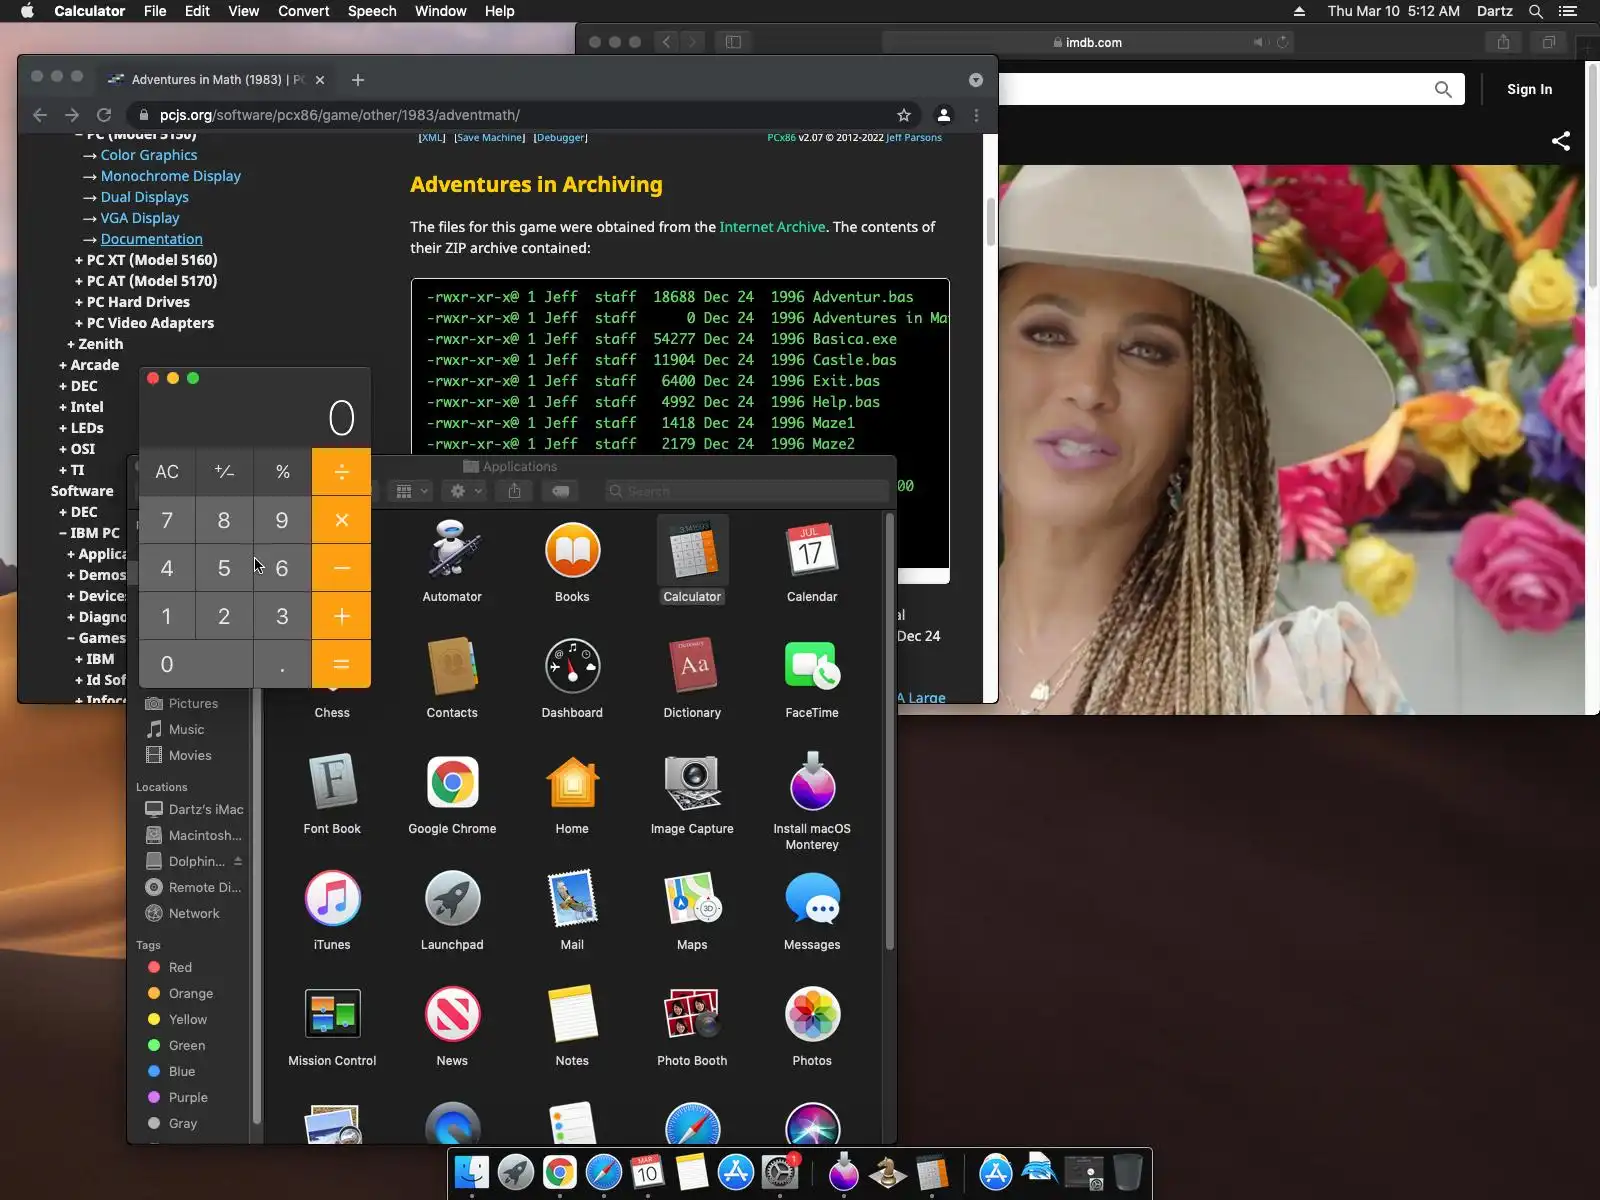Screen dimensions: 1600x1200
Task: Open the Mail app icon
Action: [x=572, y=898]
